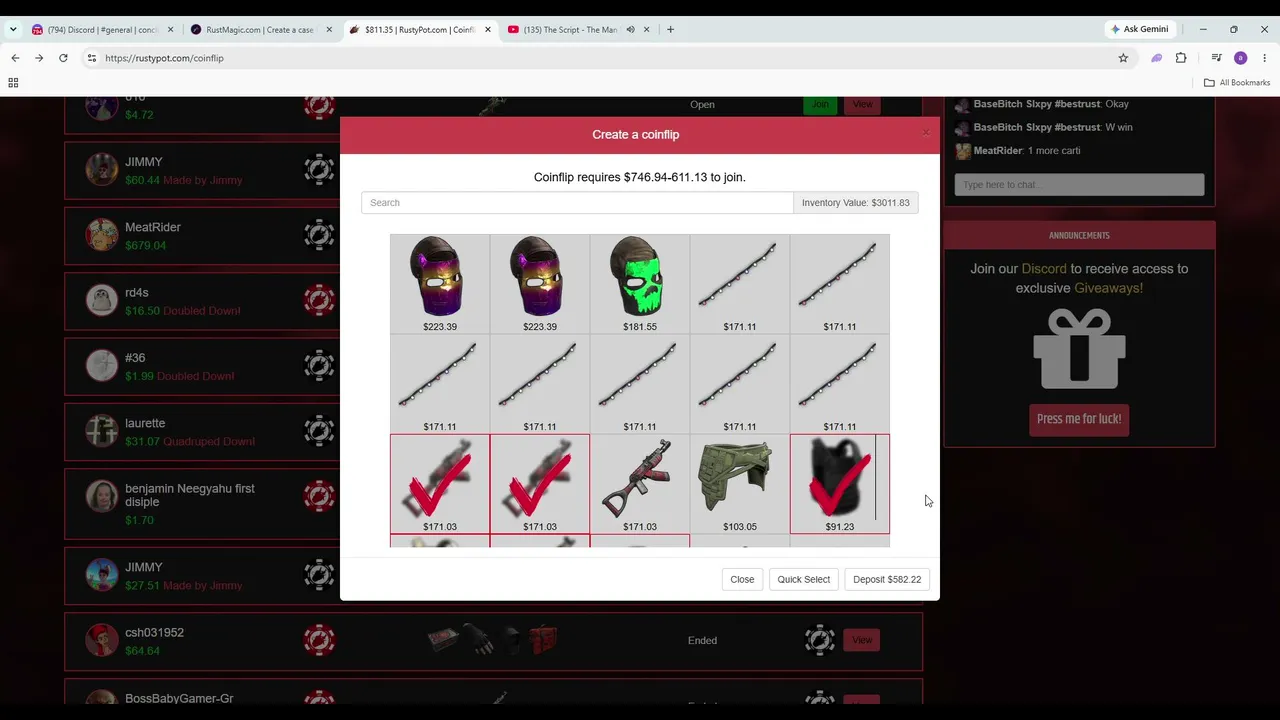Close the Create a coinflip dialog with the X
The image size is (1280, 720).
click(925, 132)
